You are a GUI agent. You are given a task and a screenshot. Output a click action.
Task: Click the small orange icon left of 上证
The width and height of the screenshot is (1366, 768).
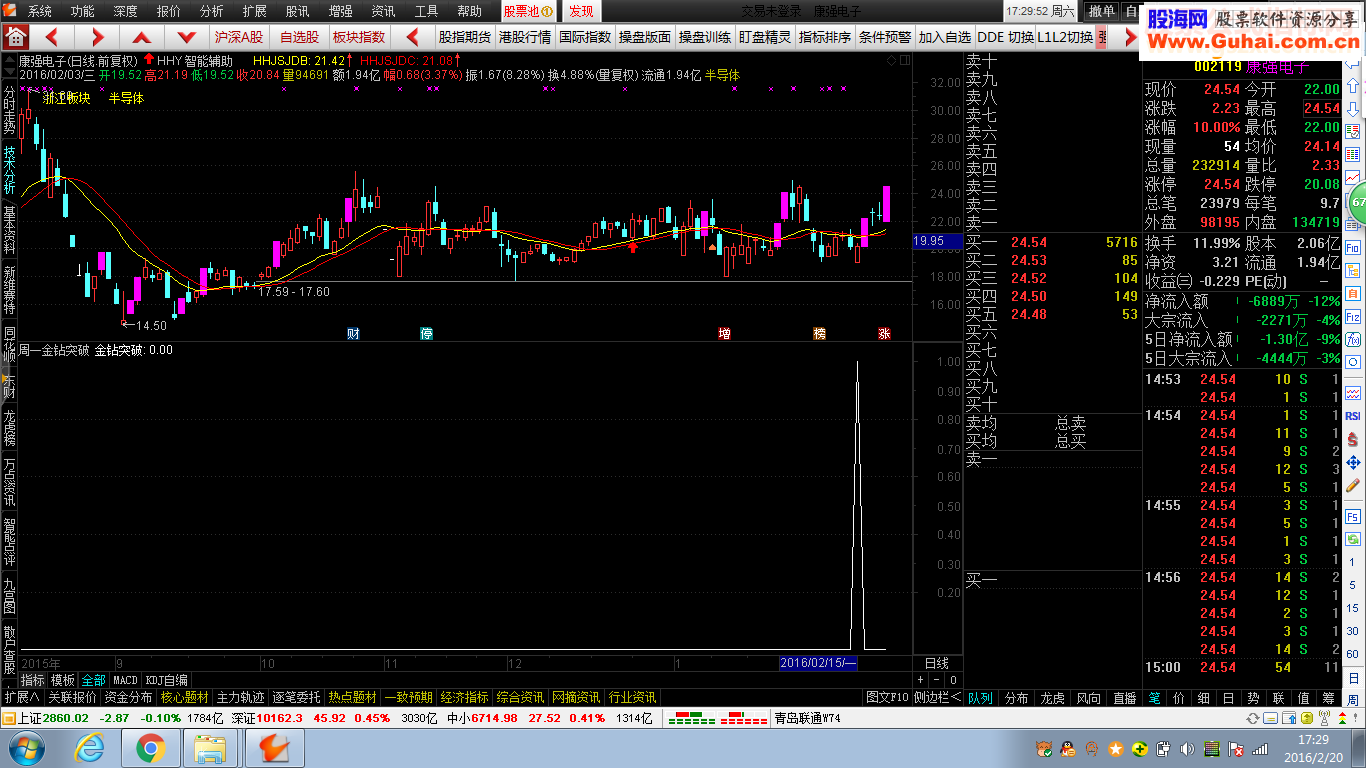[x=8, y=718]
